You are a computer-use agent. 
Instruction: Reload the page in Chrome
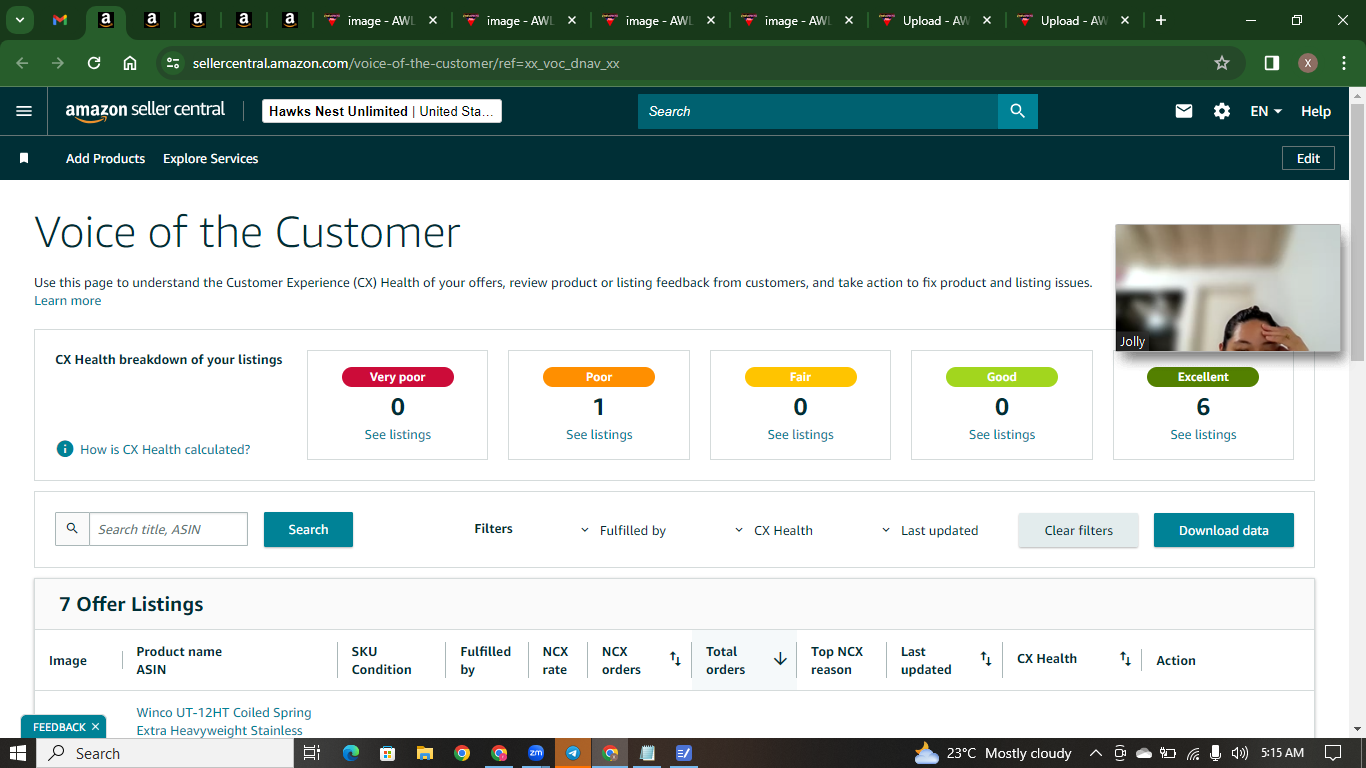94,63
